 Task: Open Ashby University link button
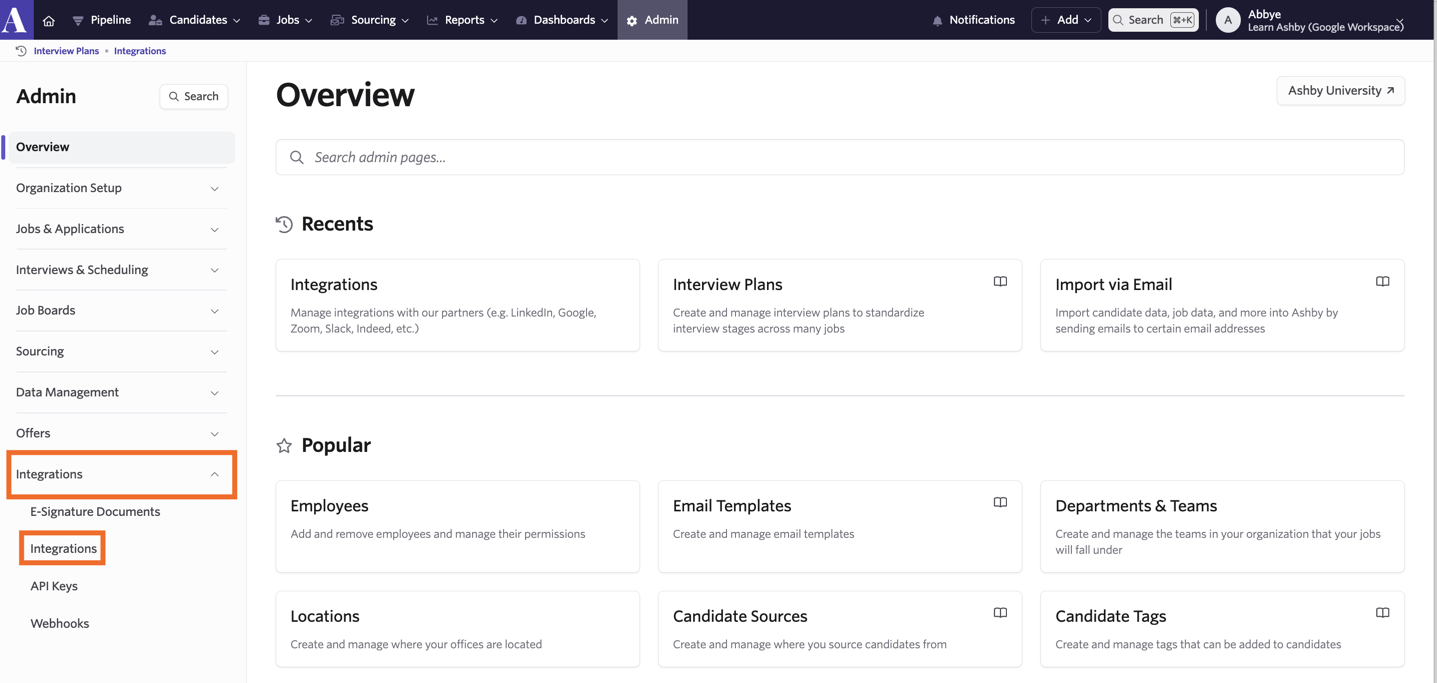click(1340, 91)
